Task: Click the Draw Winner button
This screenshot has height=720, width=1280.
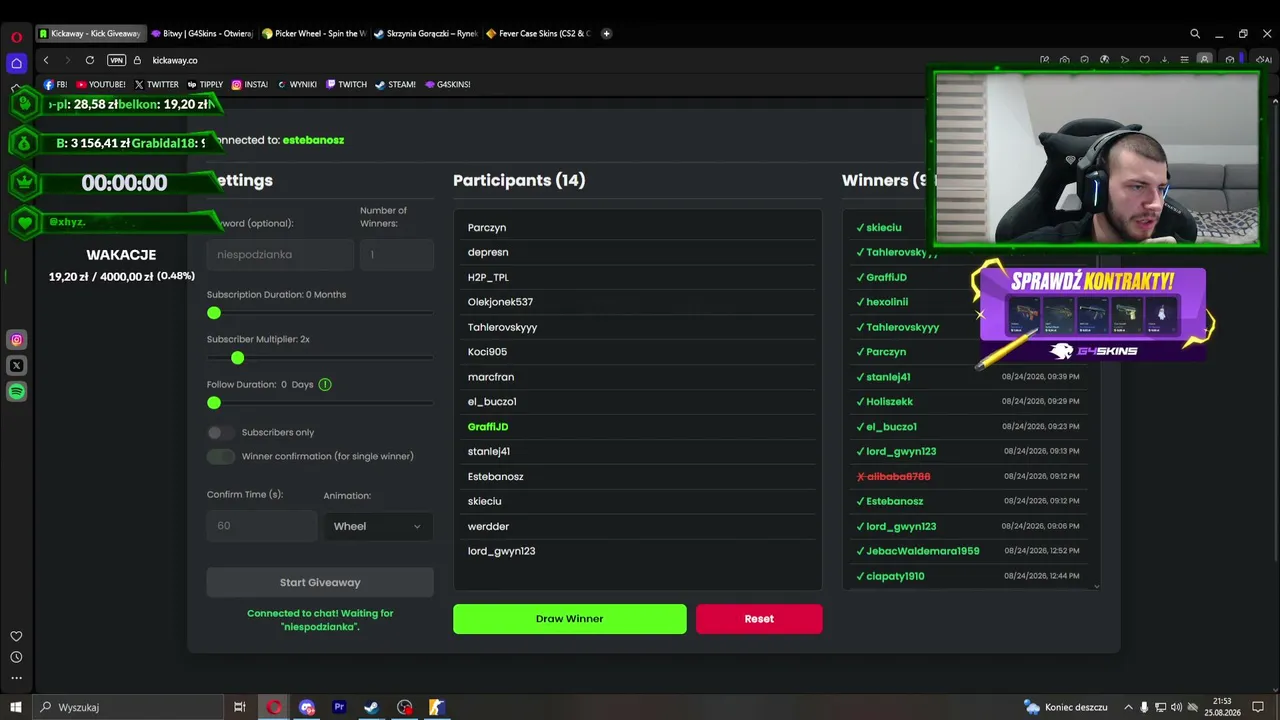Action: 570,619
